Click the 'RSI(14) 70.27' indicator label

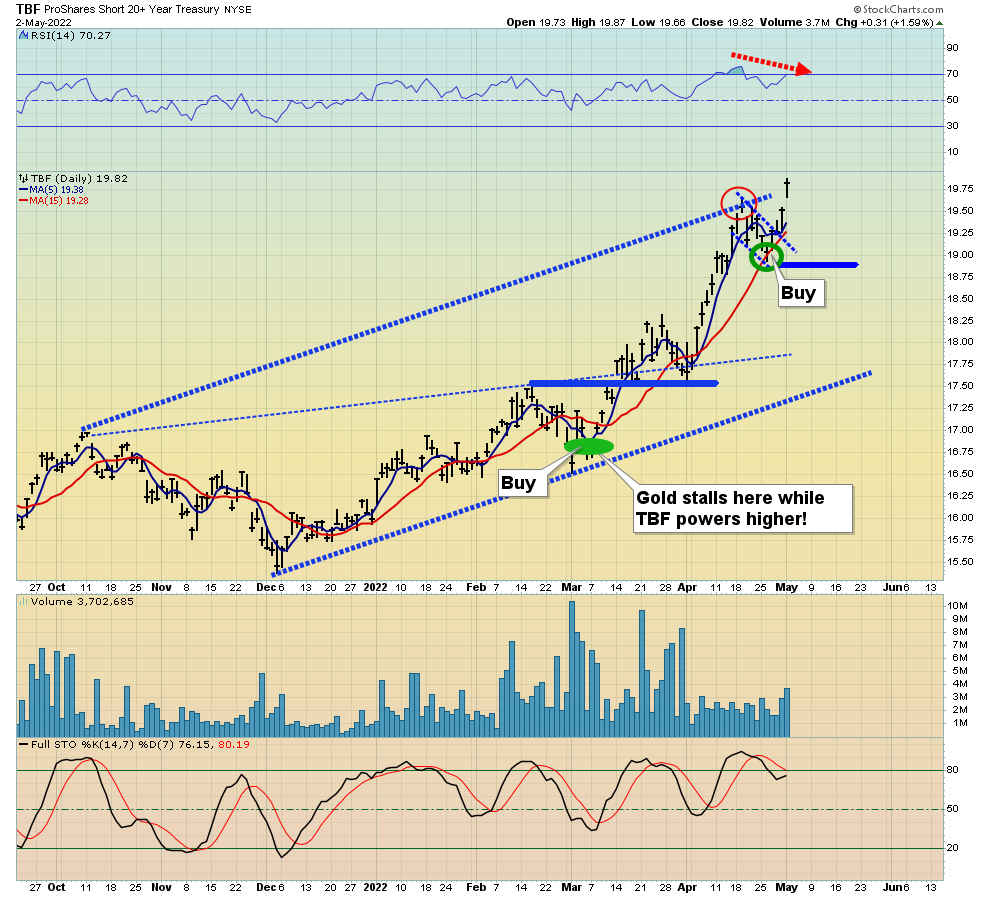coord(71,36)
